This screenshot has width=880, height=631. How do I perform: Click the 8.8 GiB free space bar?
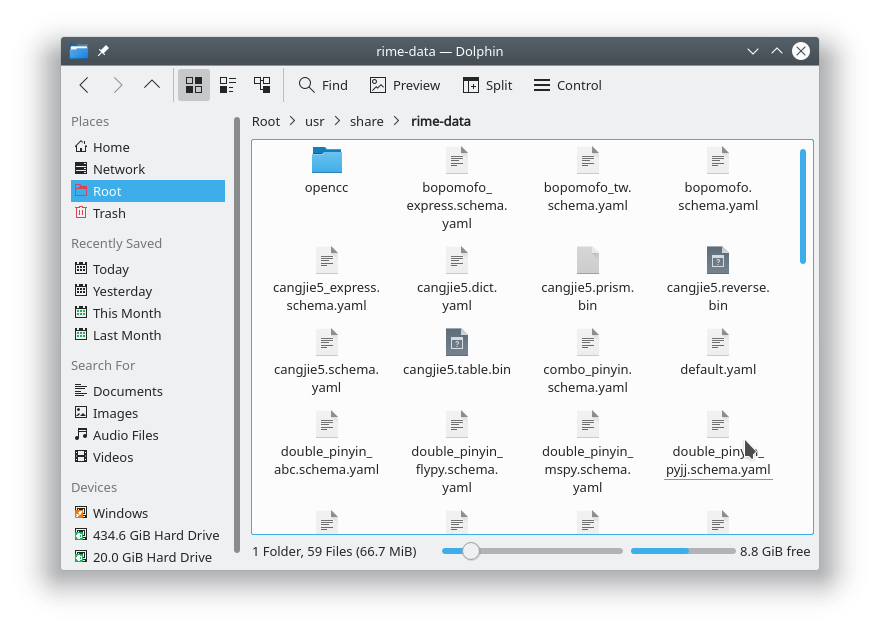coord(683,551)
